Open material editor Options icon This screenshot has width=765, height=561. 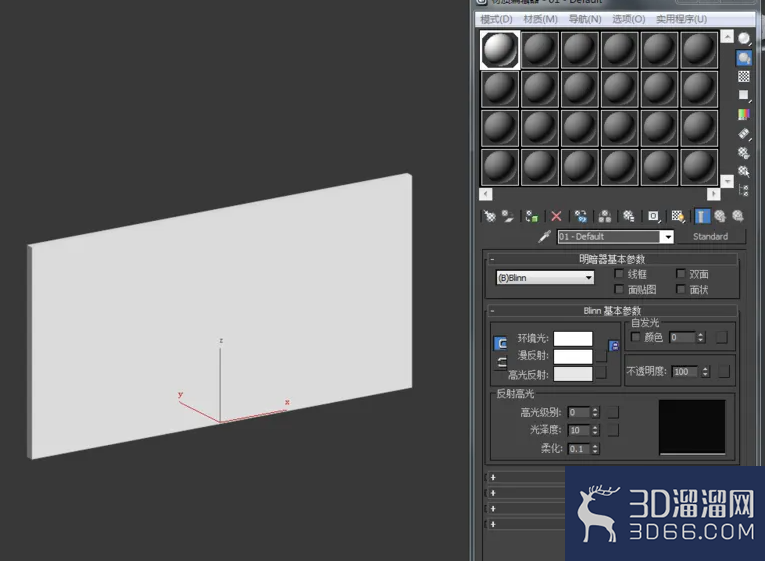744,152
